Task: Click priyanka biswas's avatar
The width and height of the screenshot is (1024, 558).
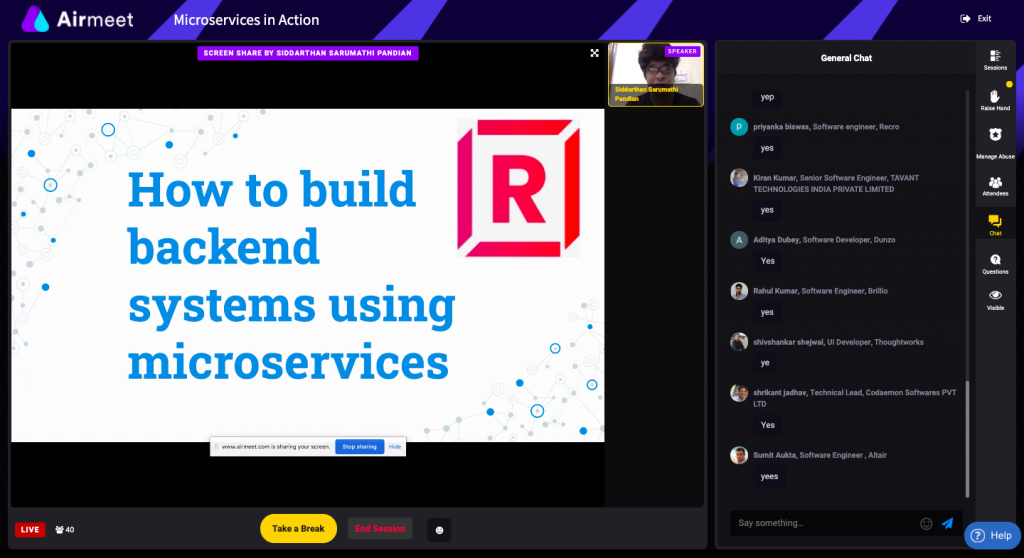Action: [739, 127]
